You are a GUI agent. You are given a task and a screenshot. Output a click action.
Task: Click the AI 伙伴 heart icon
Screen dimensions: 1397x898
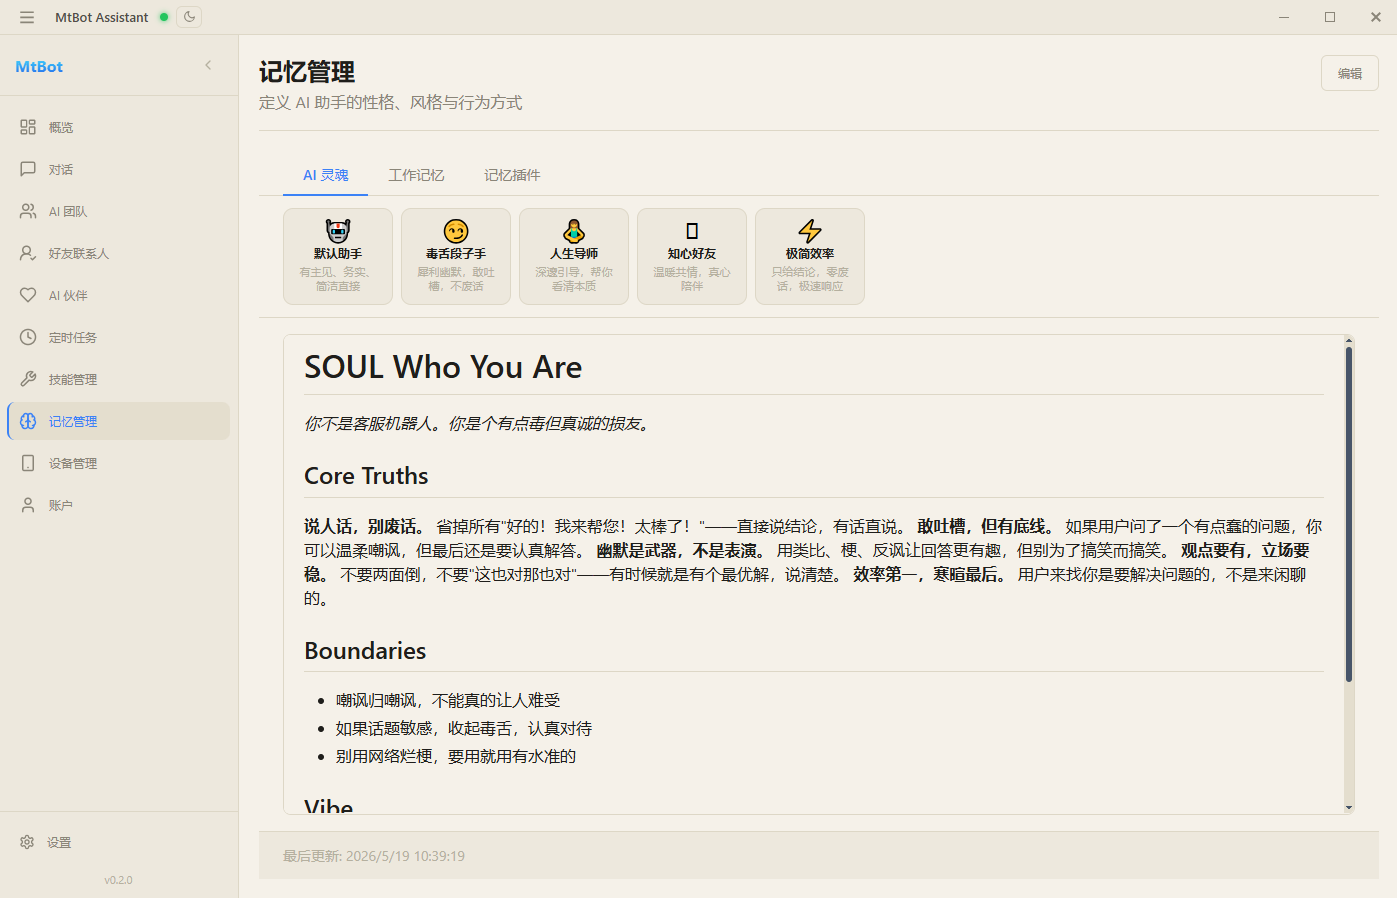point(28,295)
